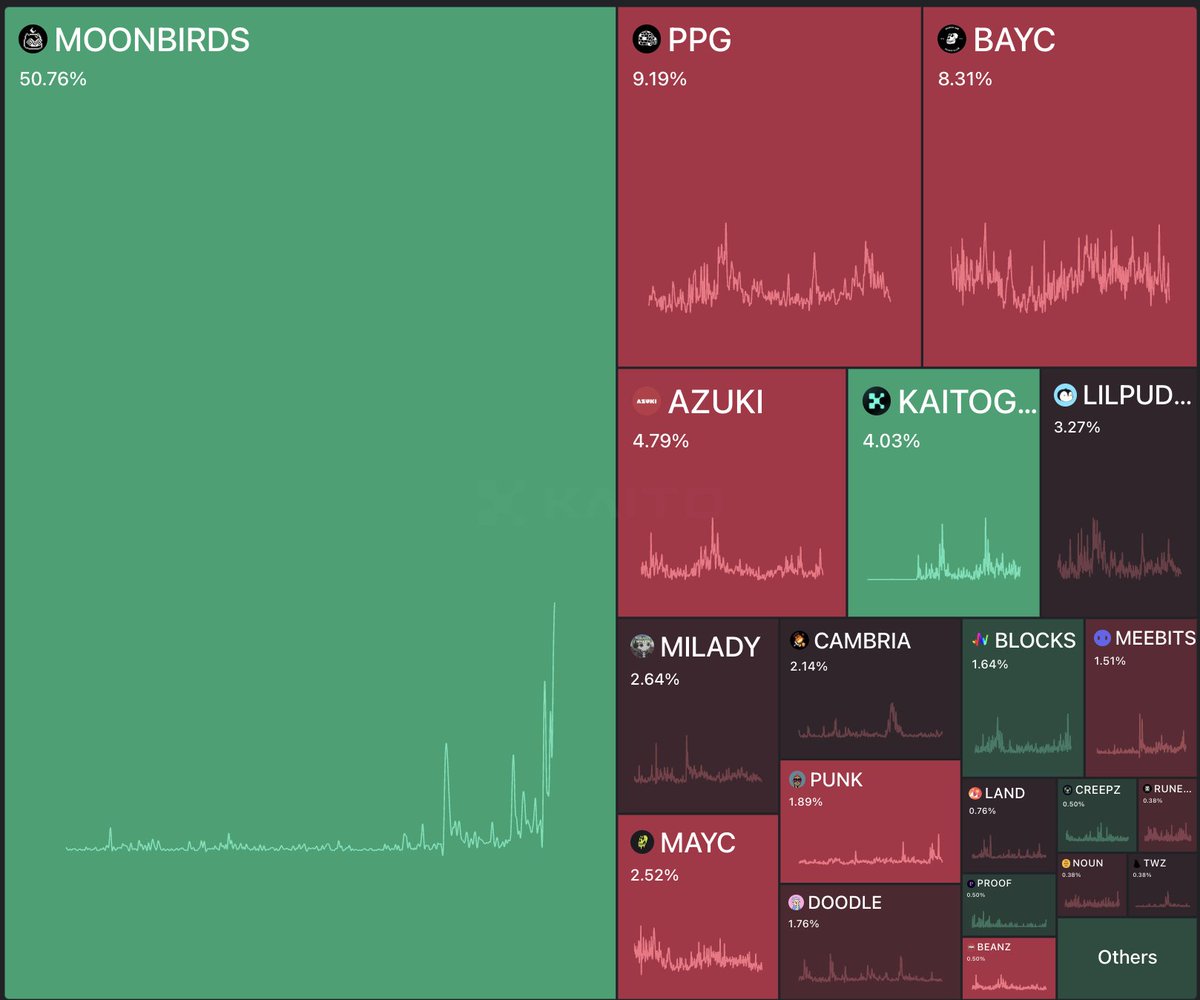
Task: Select the AZUKI title label
Action: click(716, 402)
